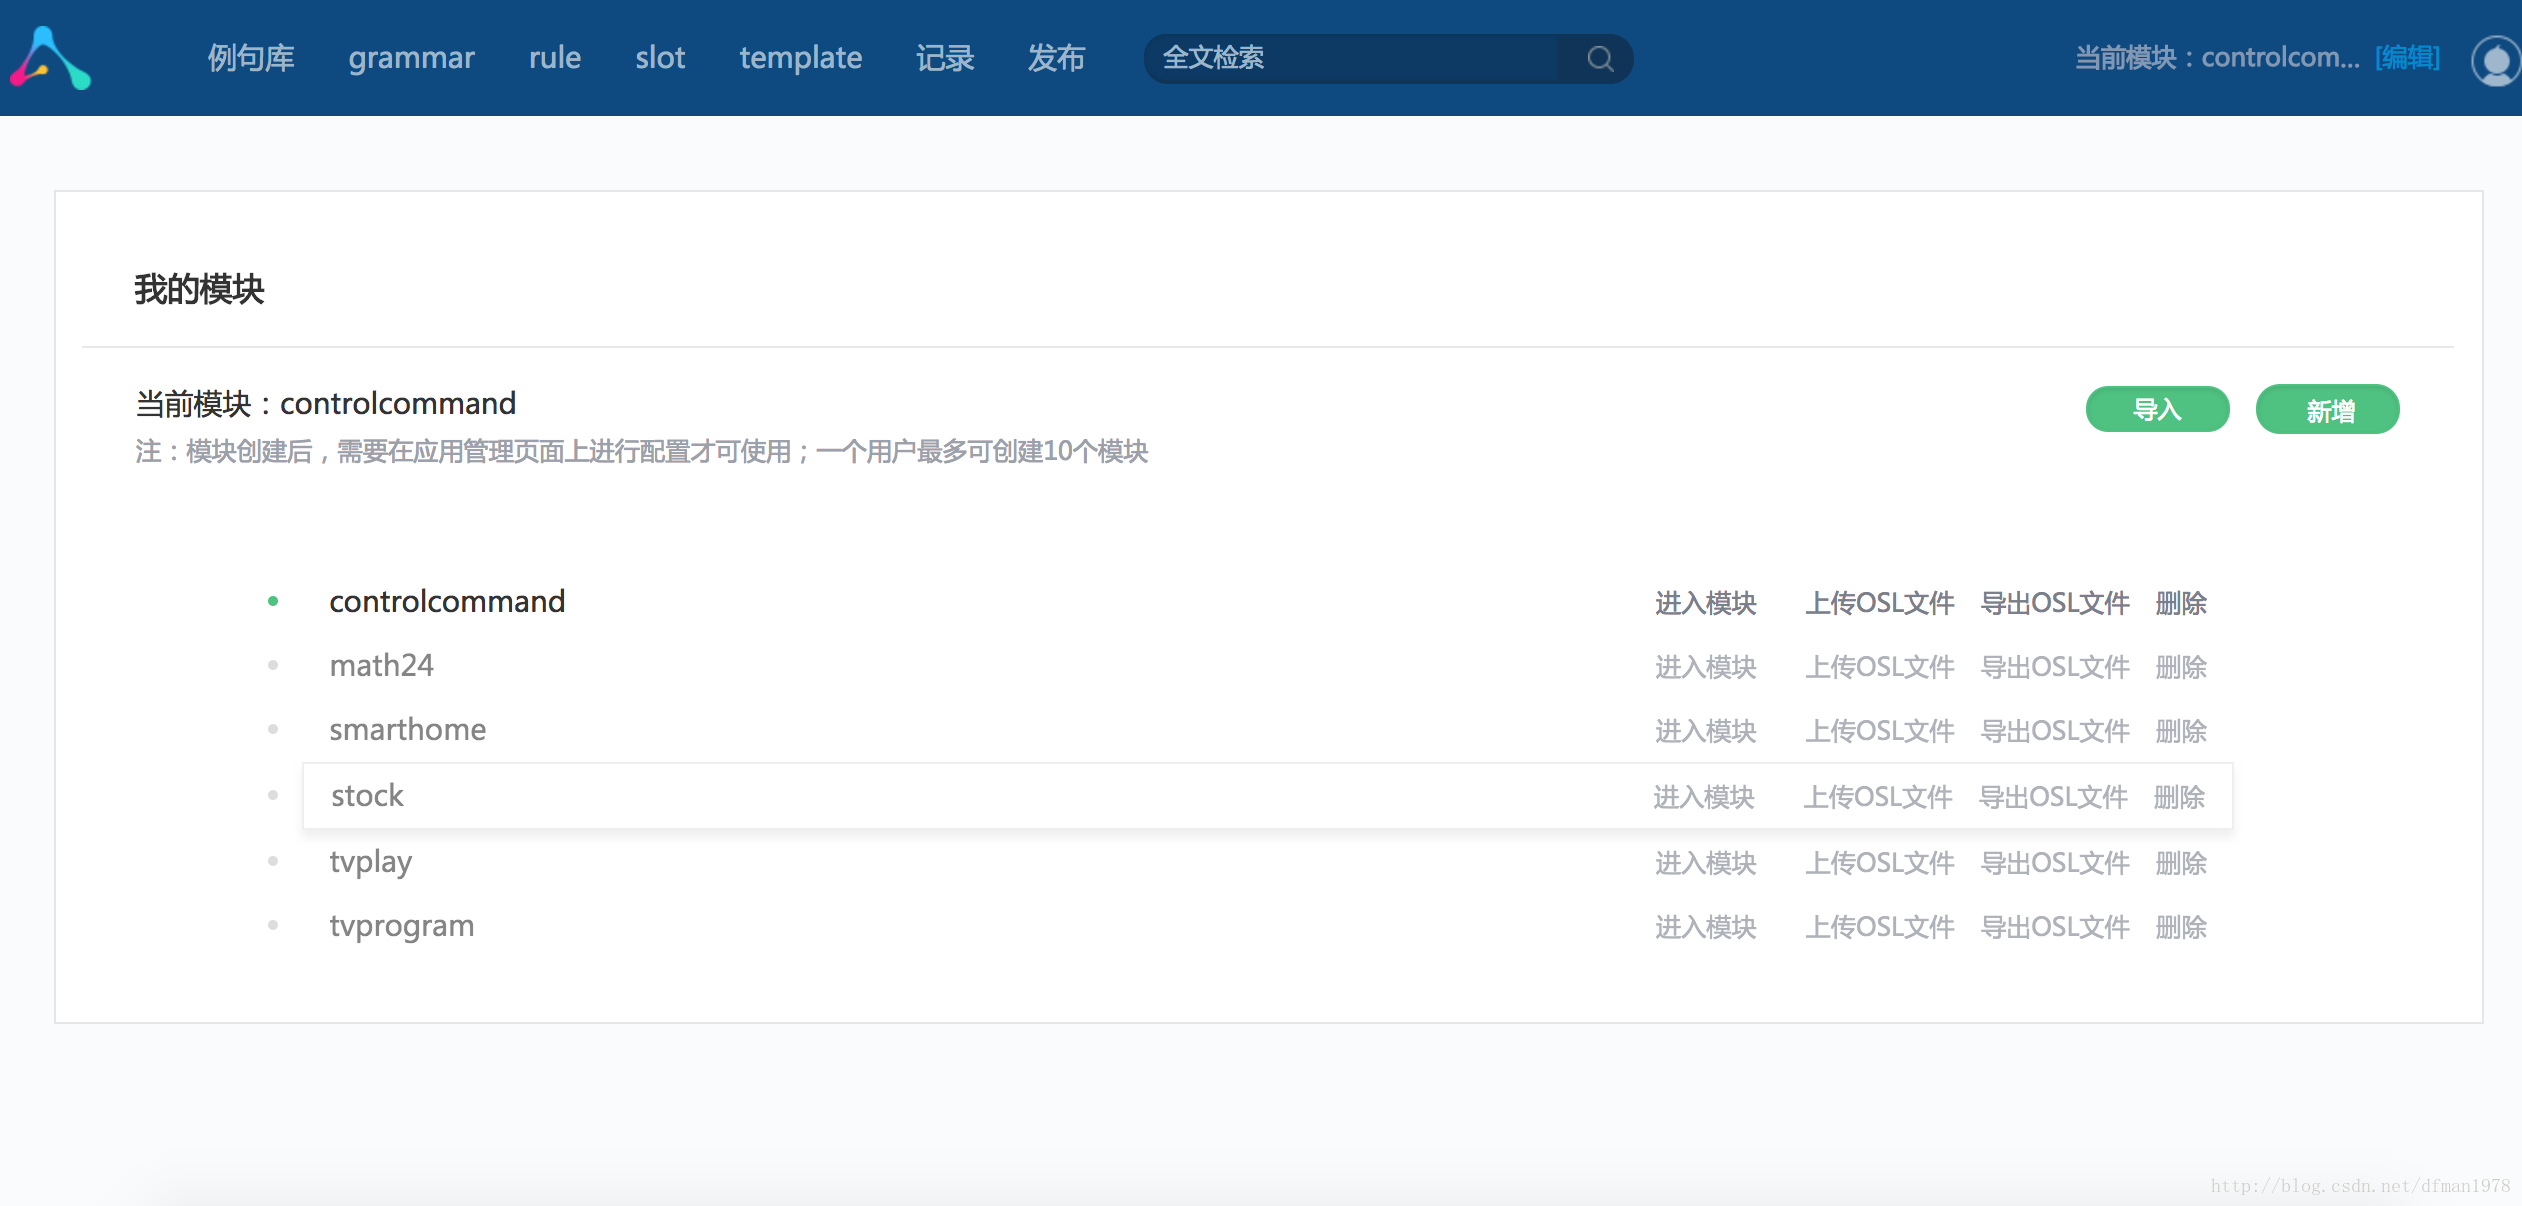Click the [编辑] link for current module
The image size is (2522, 1206).
click(2407, 57)
